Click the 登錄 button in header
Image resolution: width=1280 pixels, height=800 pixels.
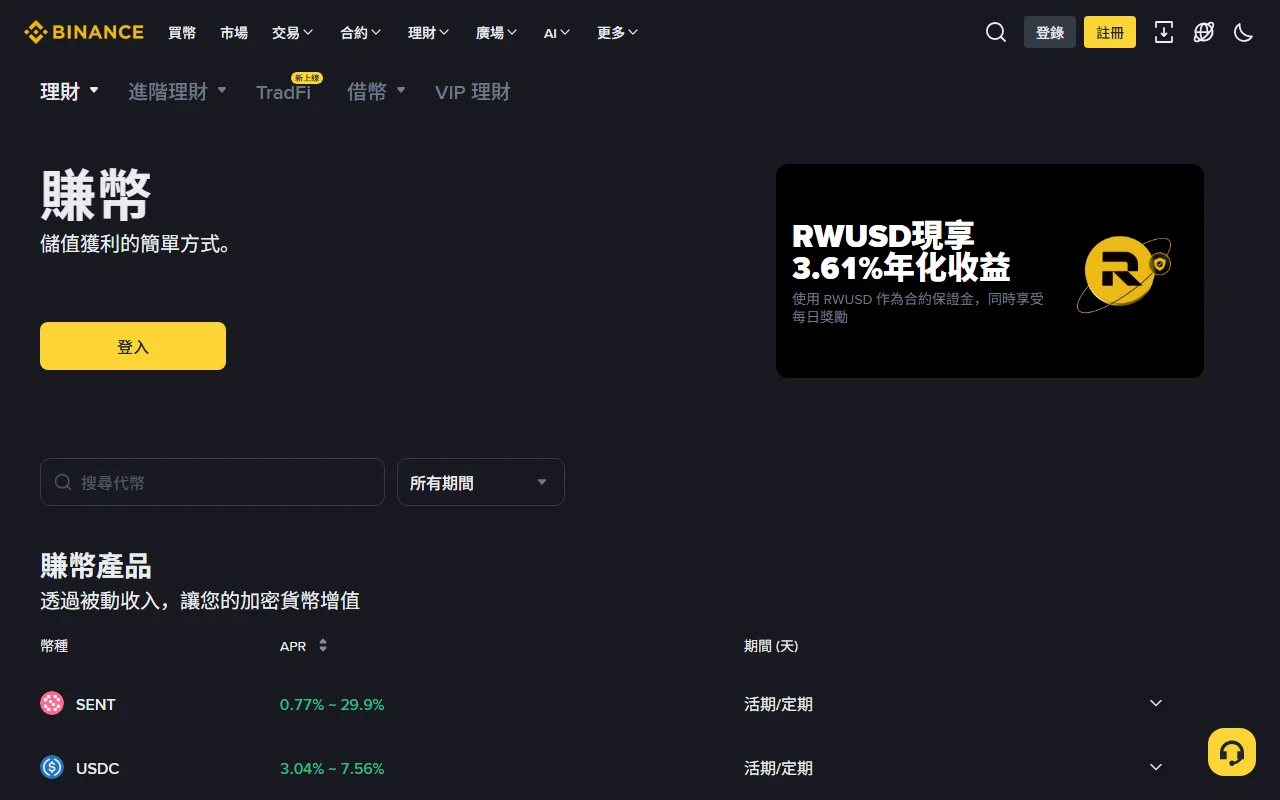[1050, 32]
